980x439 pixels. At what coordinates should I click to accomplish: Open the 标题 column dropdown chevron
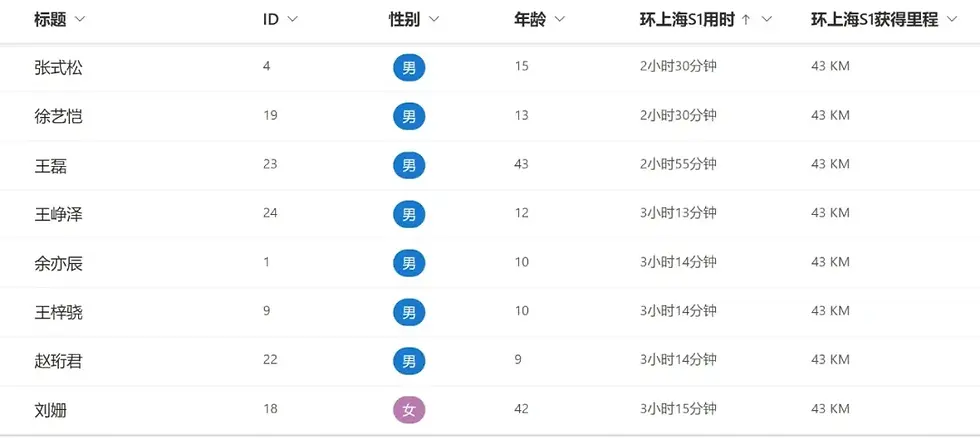79,19
